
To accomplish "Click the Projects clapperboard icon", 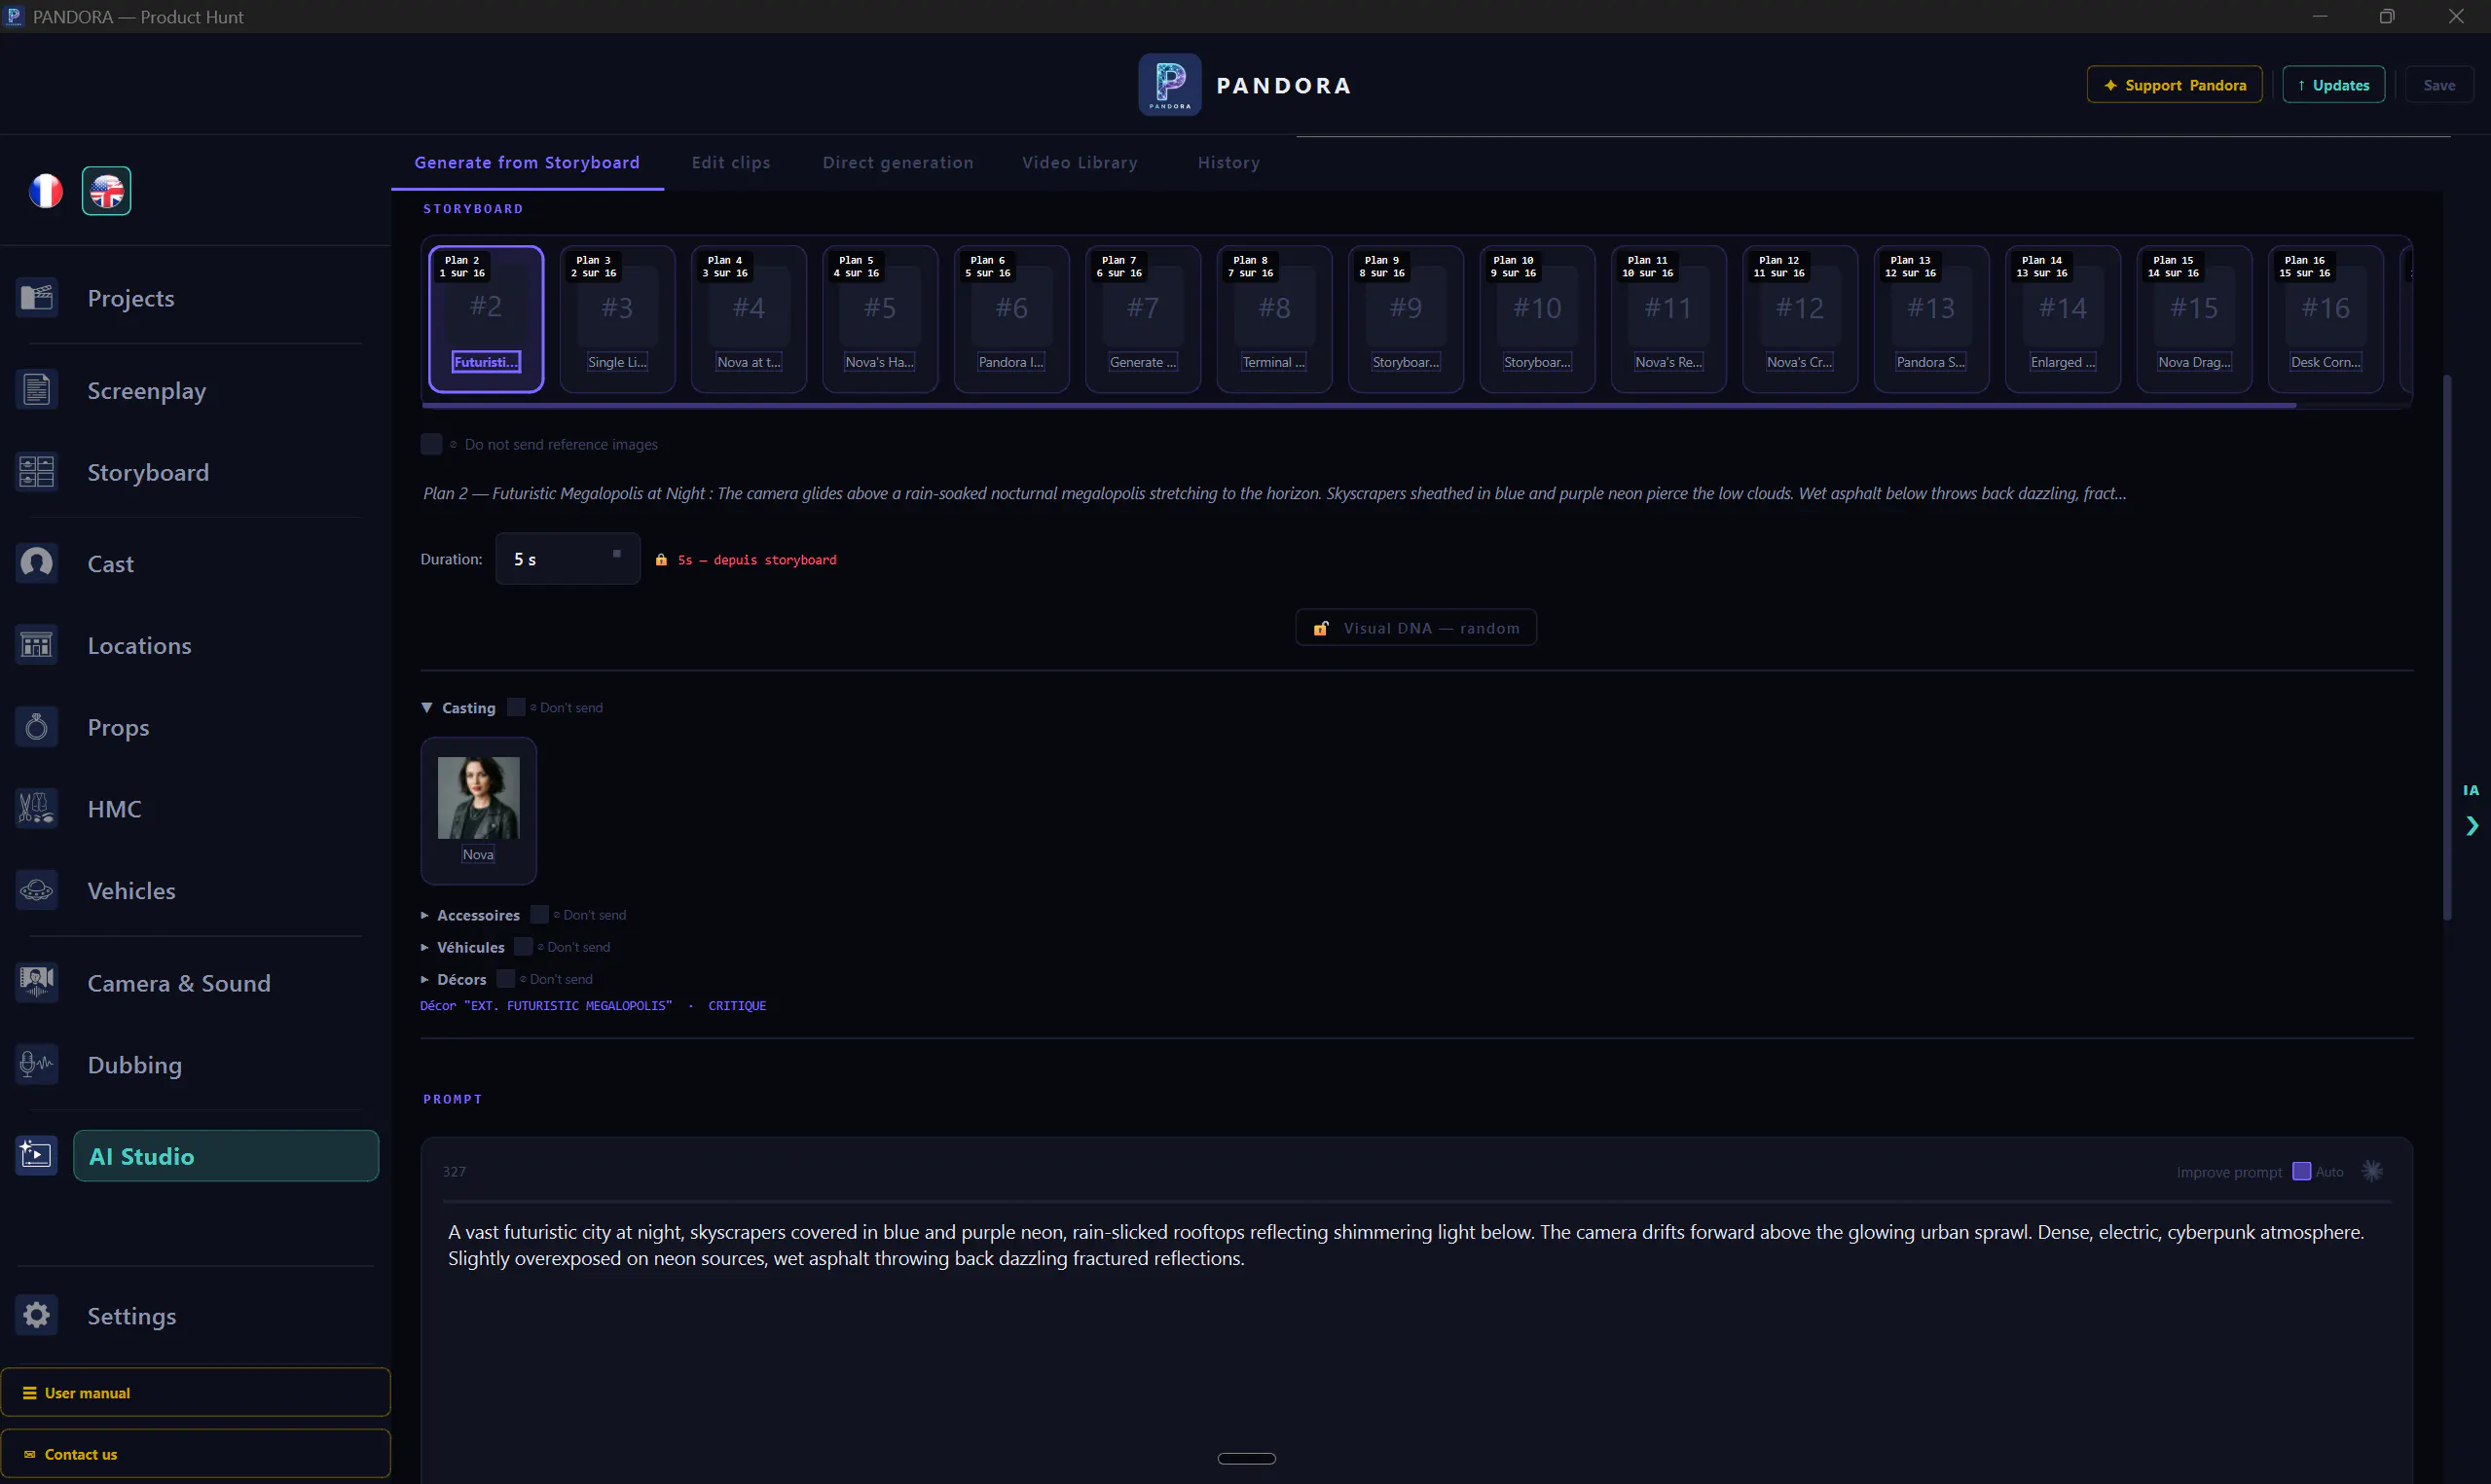I will (x=37, y=297).
